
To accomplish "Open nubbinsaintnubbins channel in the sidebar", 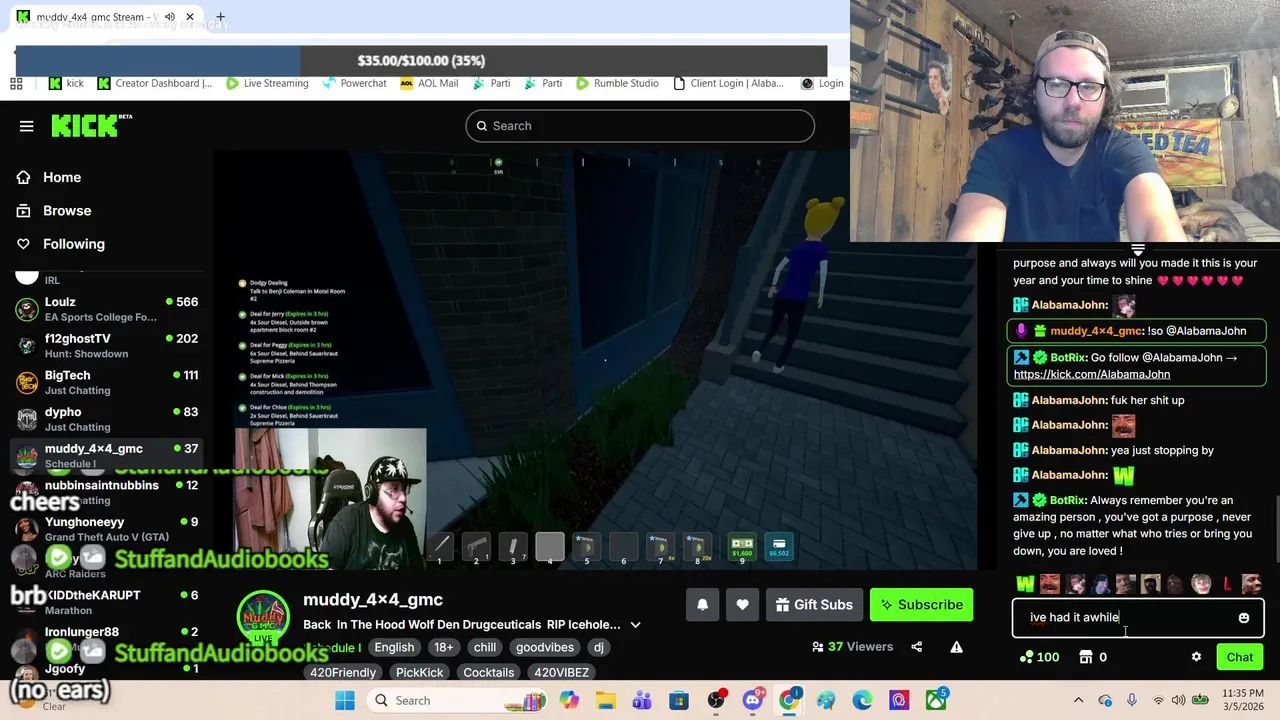I will 106,491.
